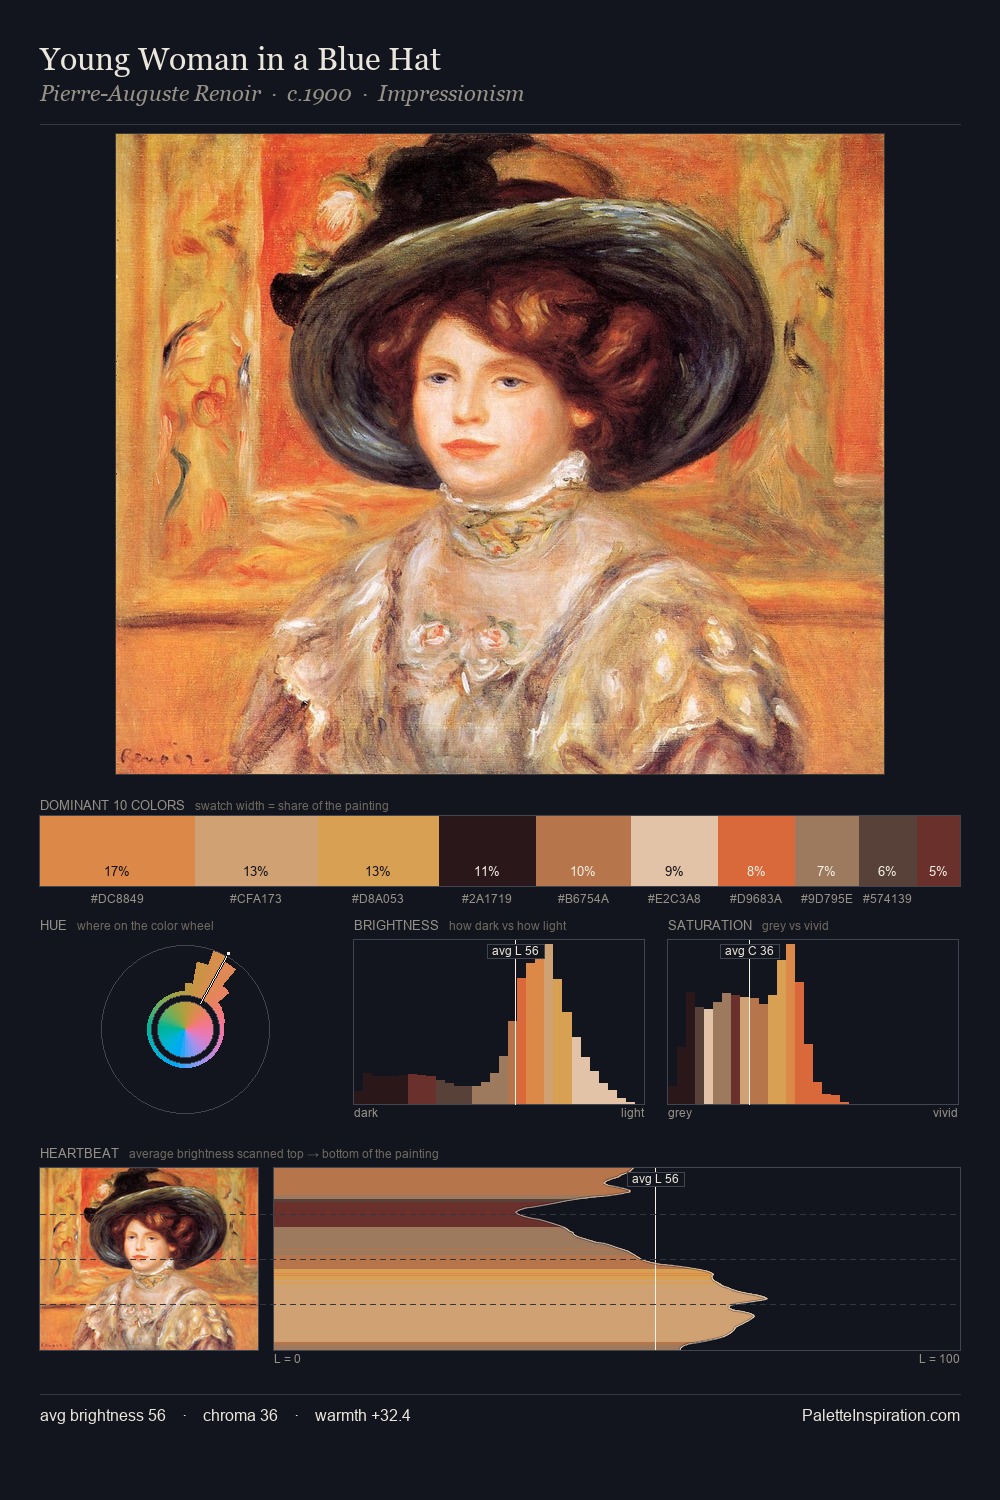Select the 13% swatch above #D8A053
1000x1500 pixels.
click(x=378, y=851)
